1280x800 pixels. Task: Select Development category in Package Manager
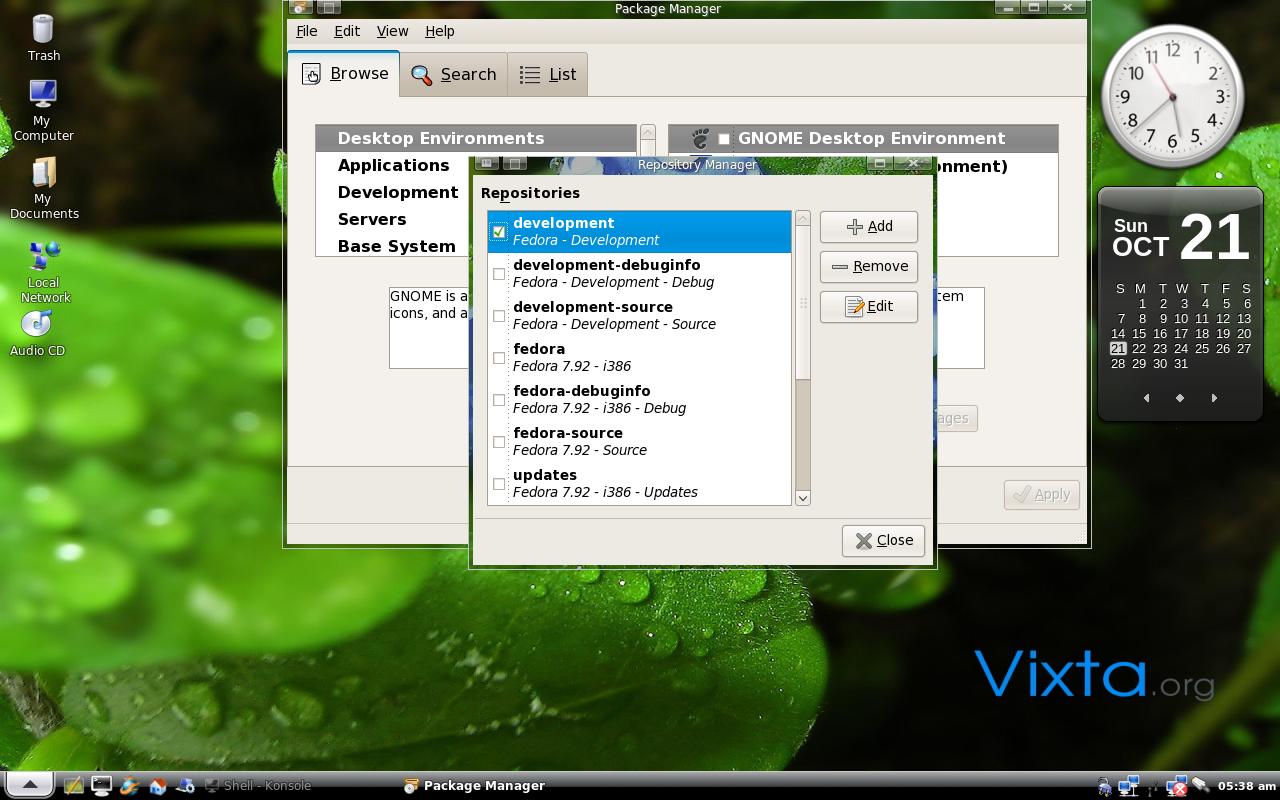coord(394,192)
